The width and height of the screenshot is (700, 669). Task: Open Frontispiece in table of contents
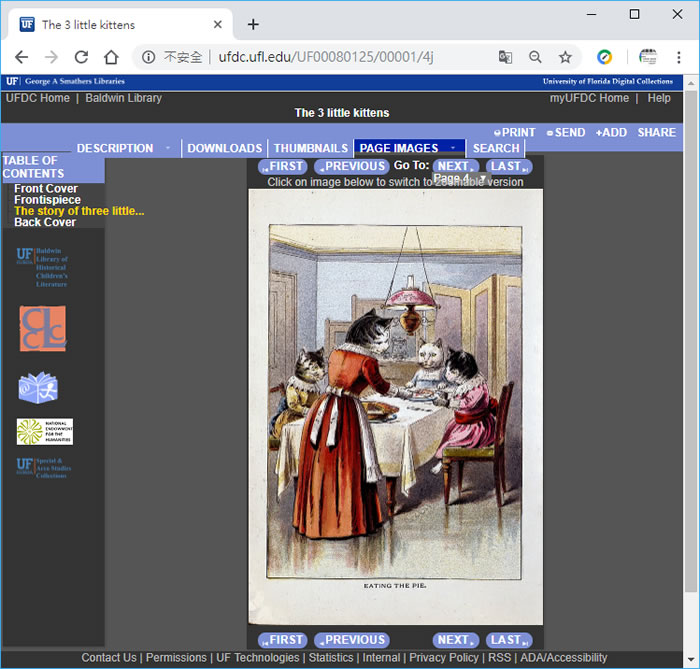click(47, 200)
